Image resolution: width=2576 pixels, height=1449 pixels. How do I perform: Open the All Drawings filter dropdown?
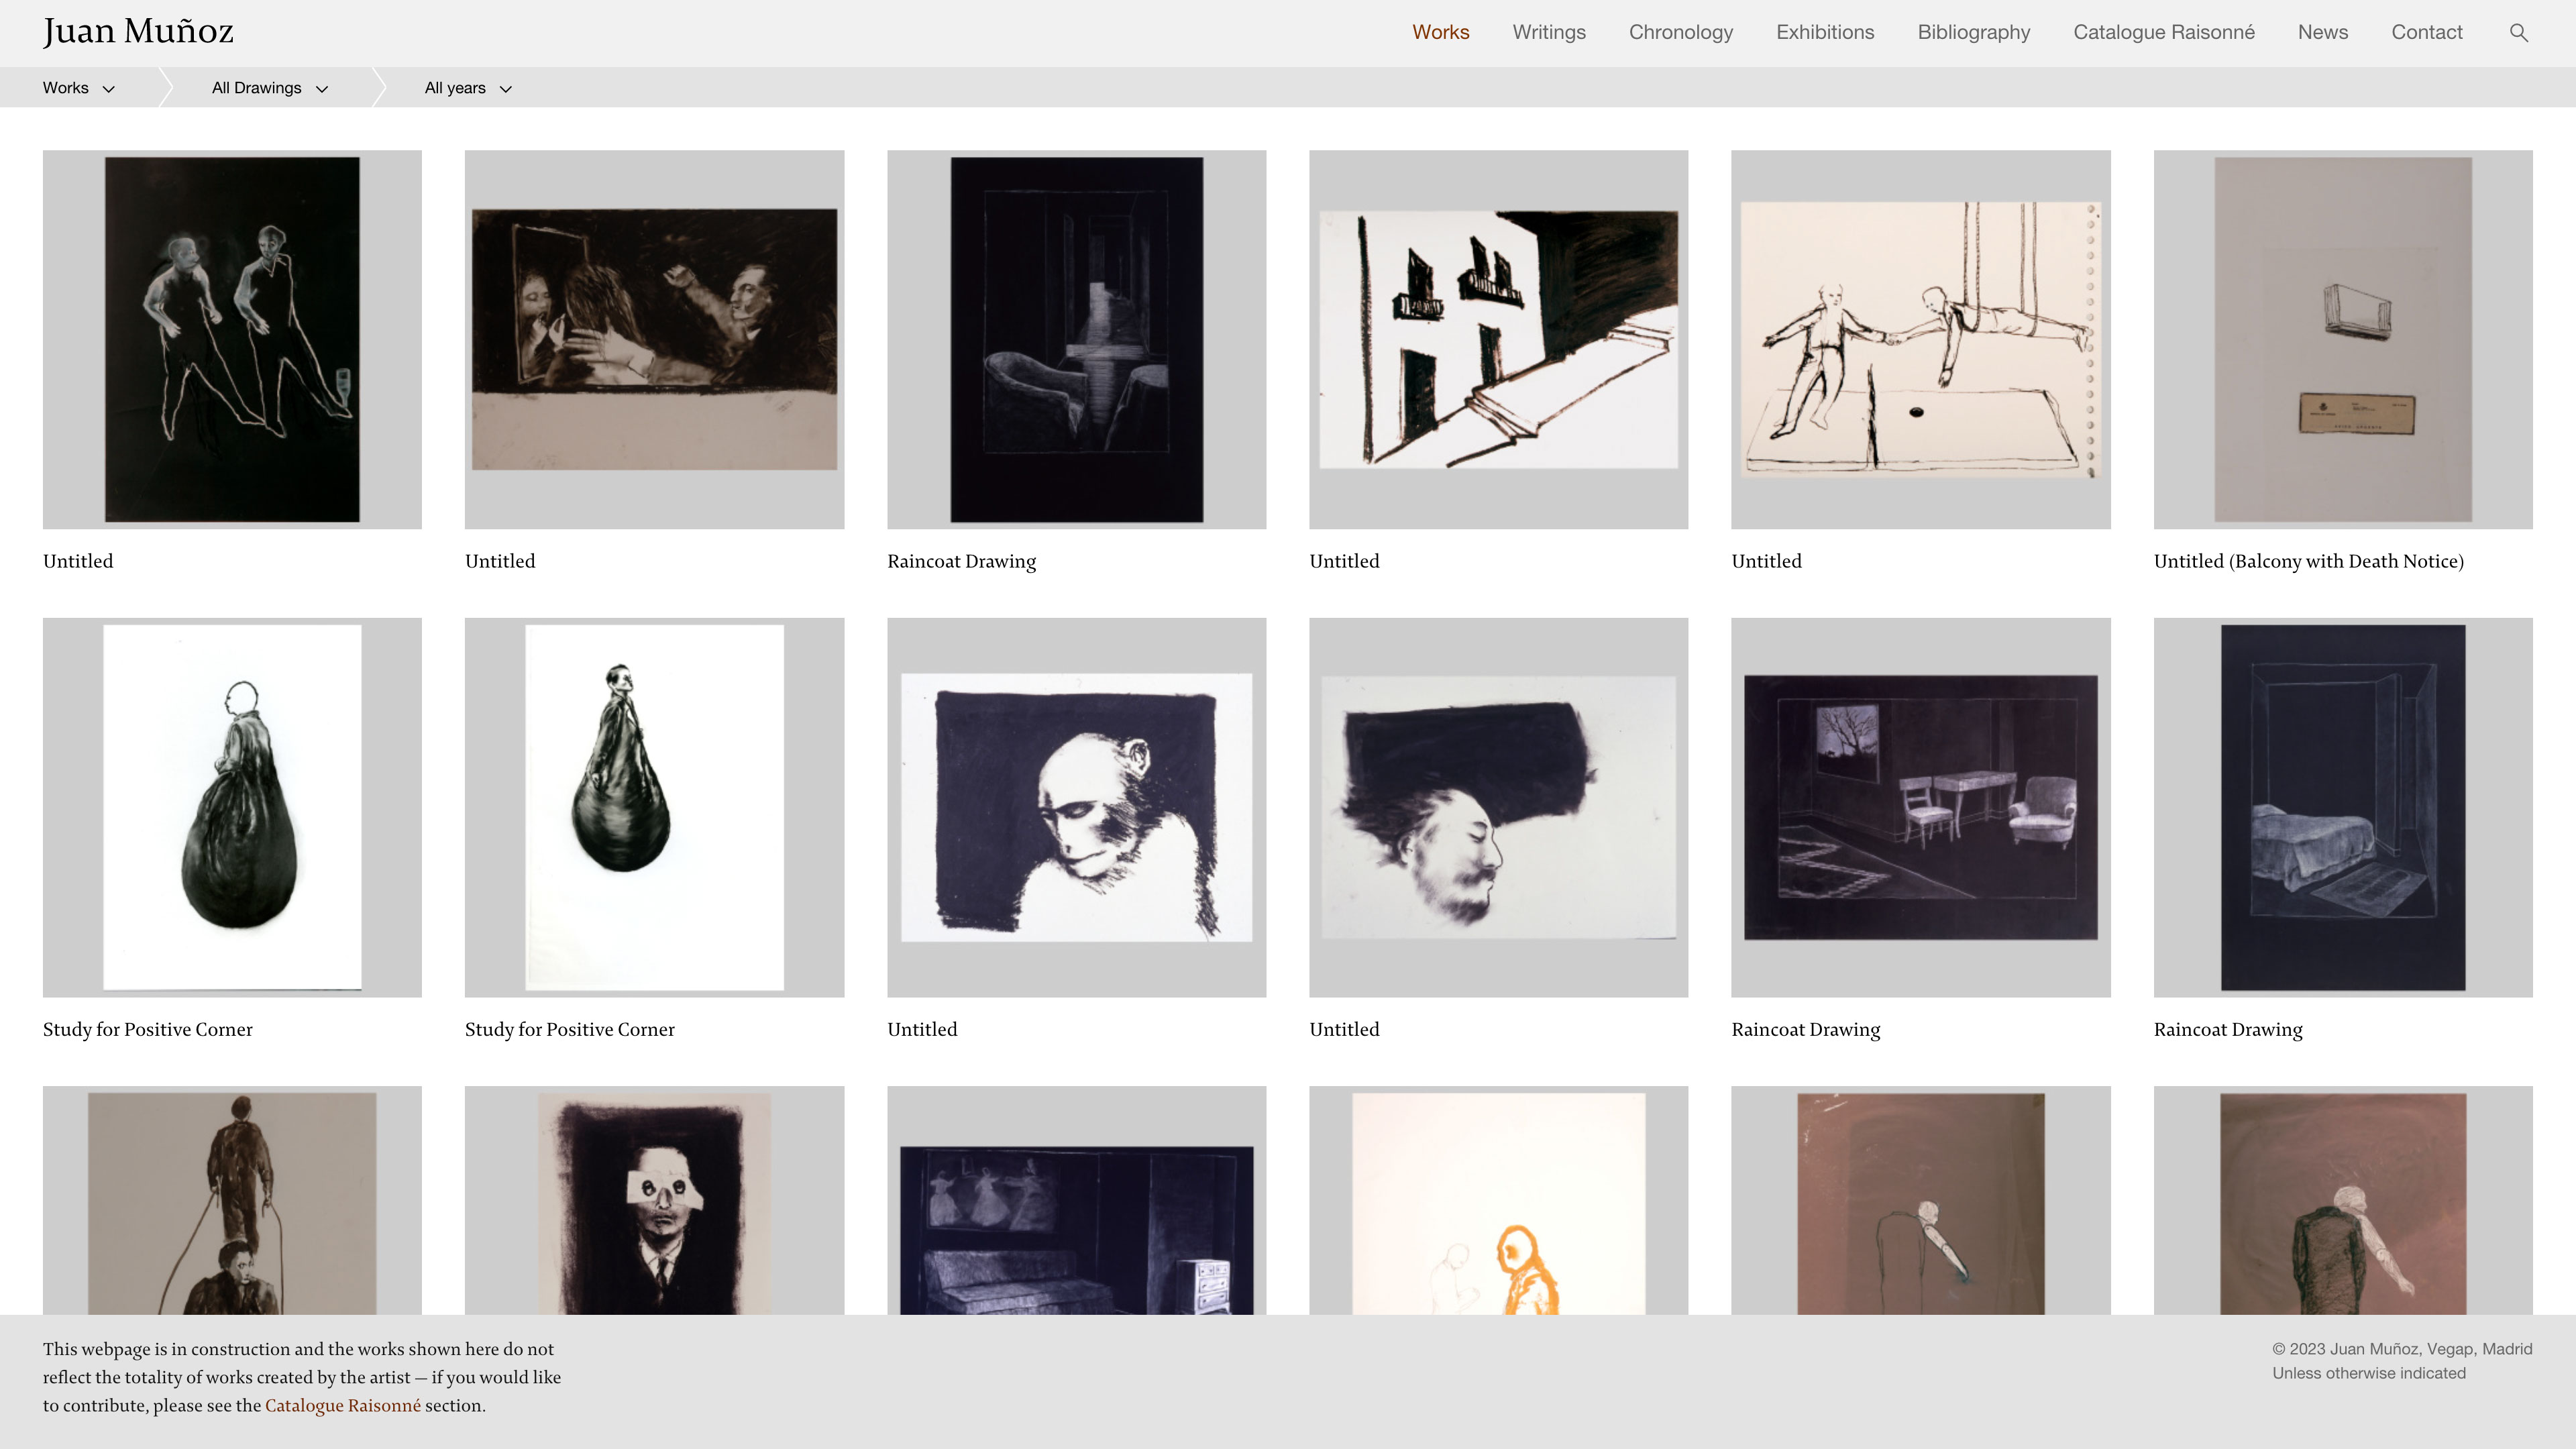click(x=269, y=88)
